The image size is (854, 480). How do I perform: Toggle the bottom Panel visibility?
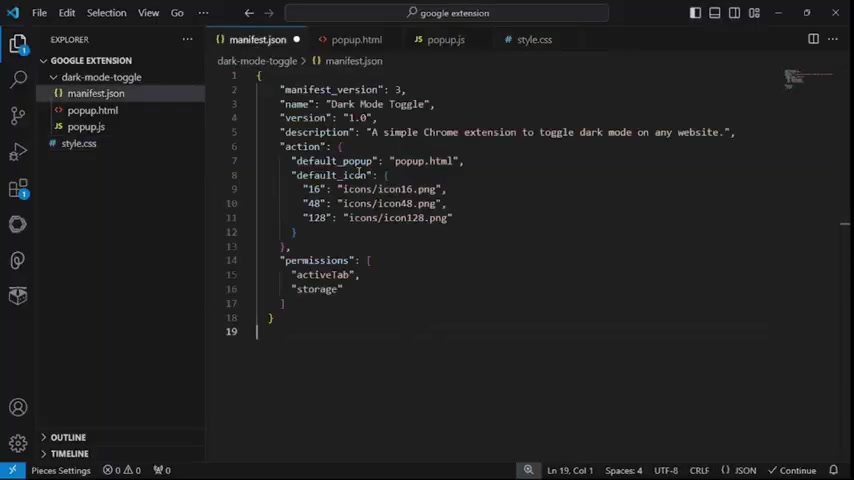tap(715, 13)
